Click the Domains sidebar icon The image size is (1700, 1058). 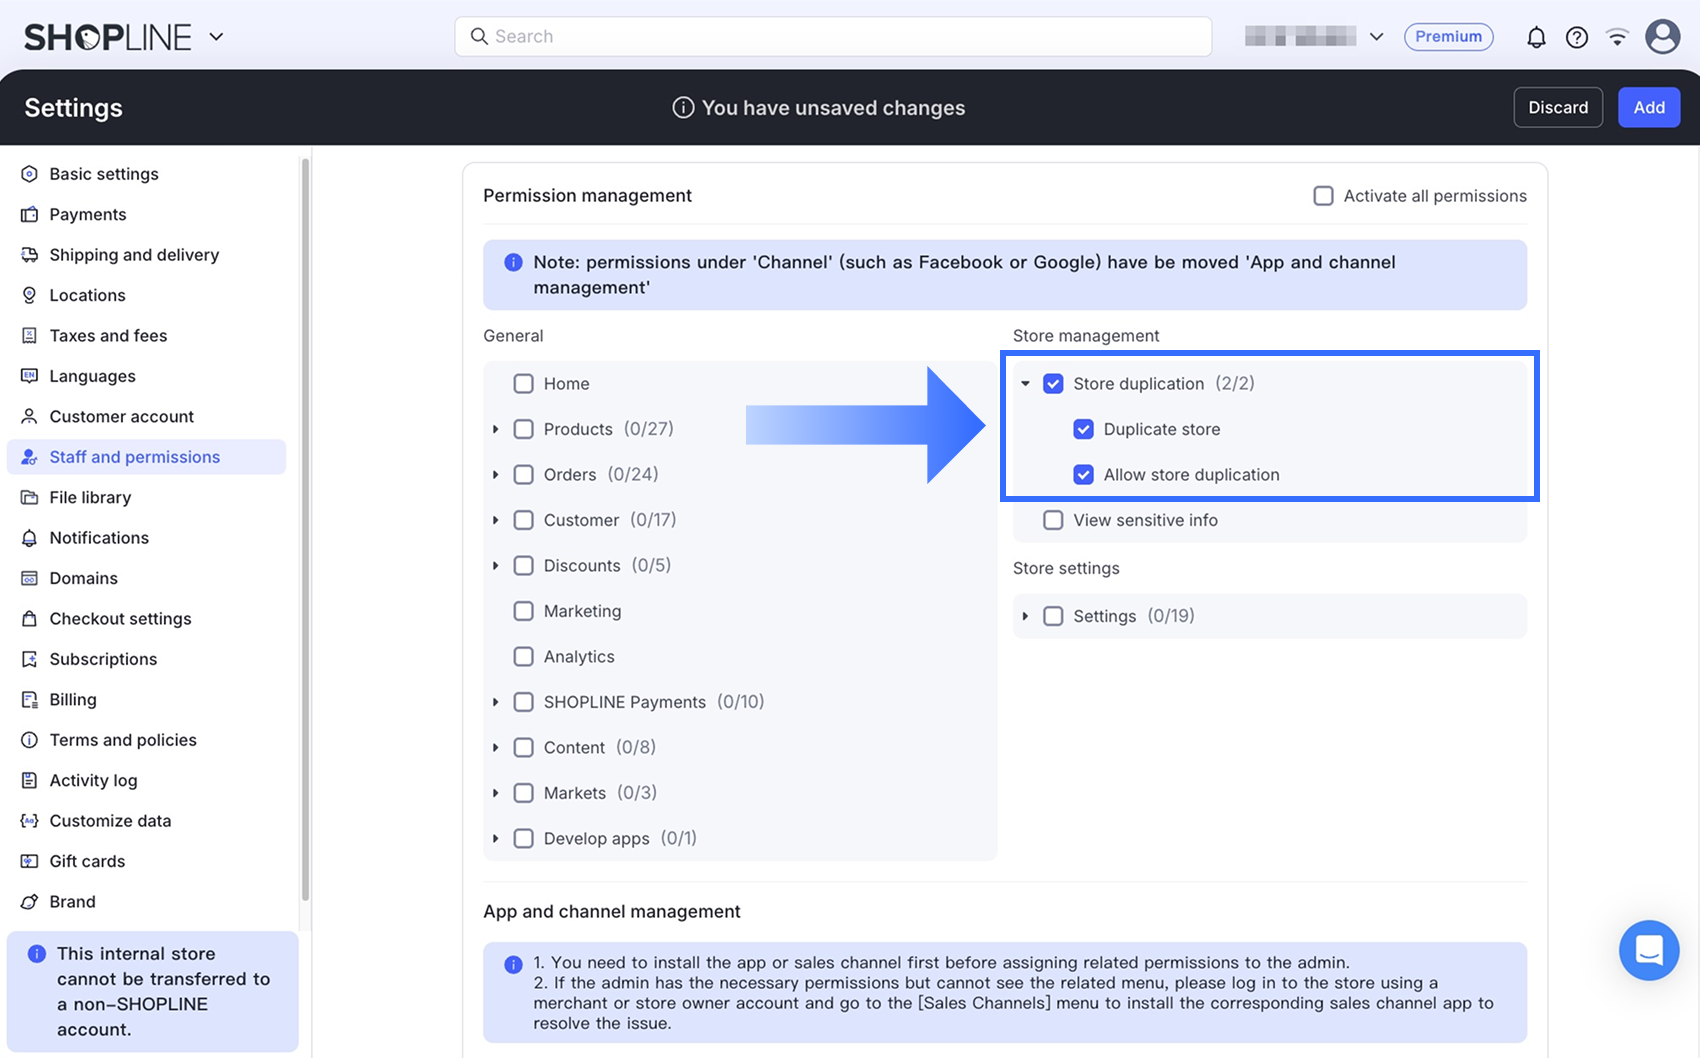[x=29, y=578]
